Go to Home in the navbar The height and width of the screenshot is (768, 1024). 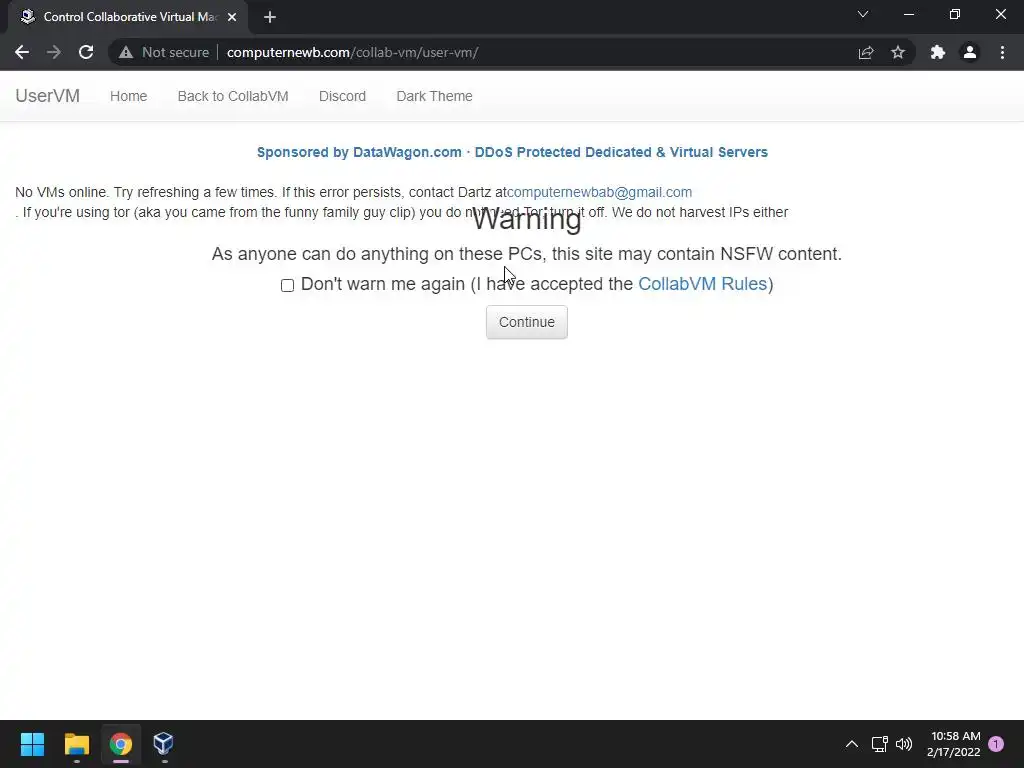[x=129, y=96]
